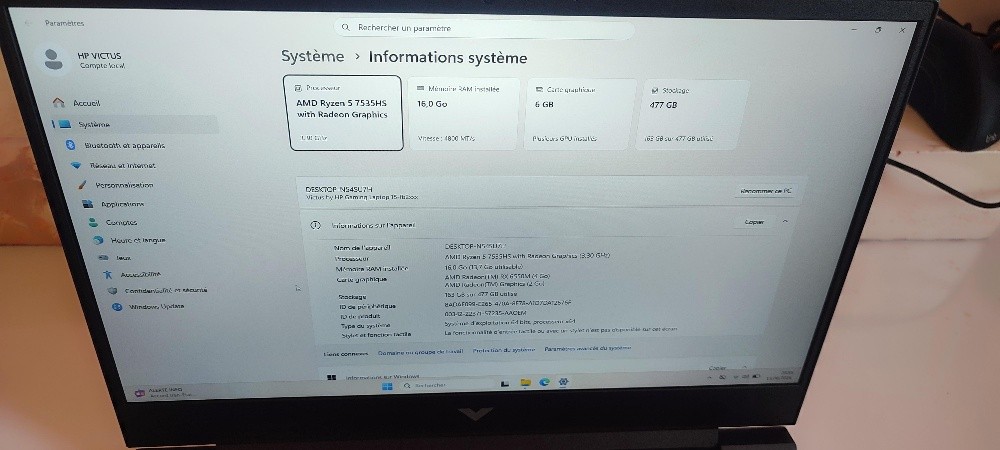Screen dimensions: 1000x450
Task: Copy device info with Copier button
Action: (x=754, y=222)
